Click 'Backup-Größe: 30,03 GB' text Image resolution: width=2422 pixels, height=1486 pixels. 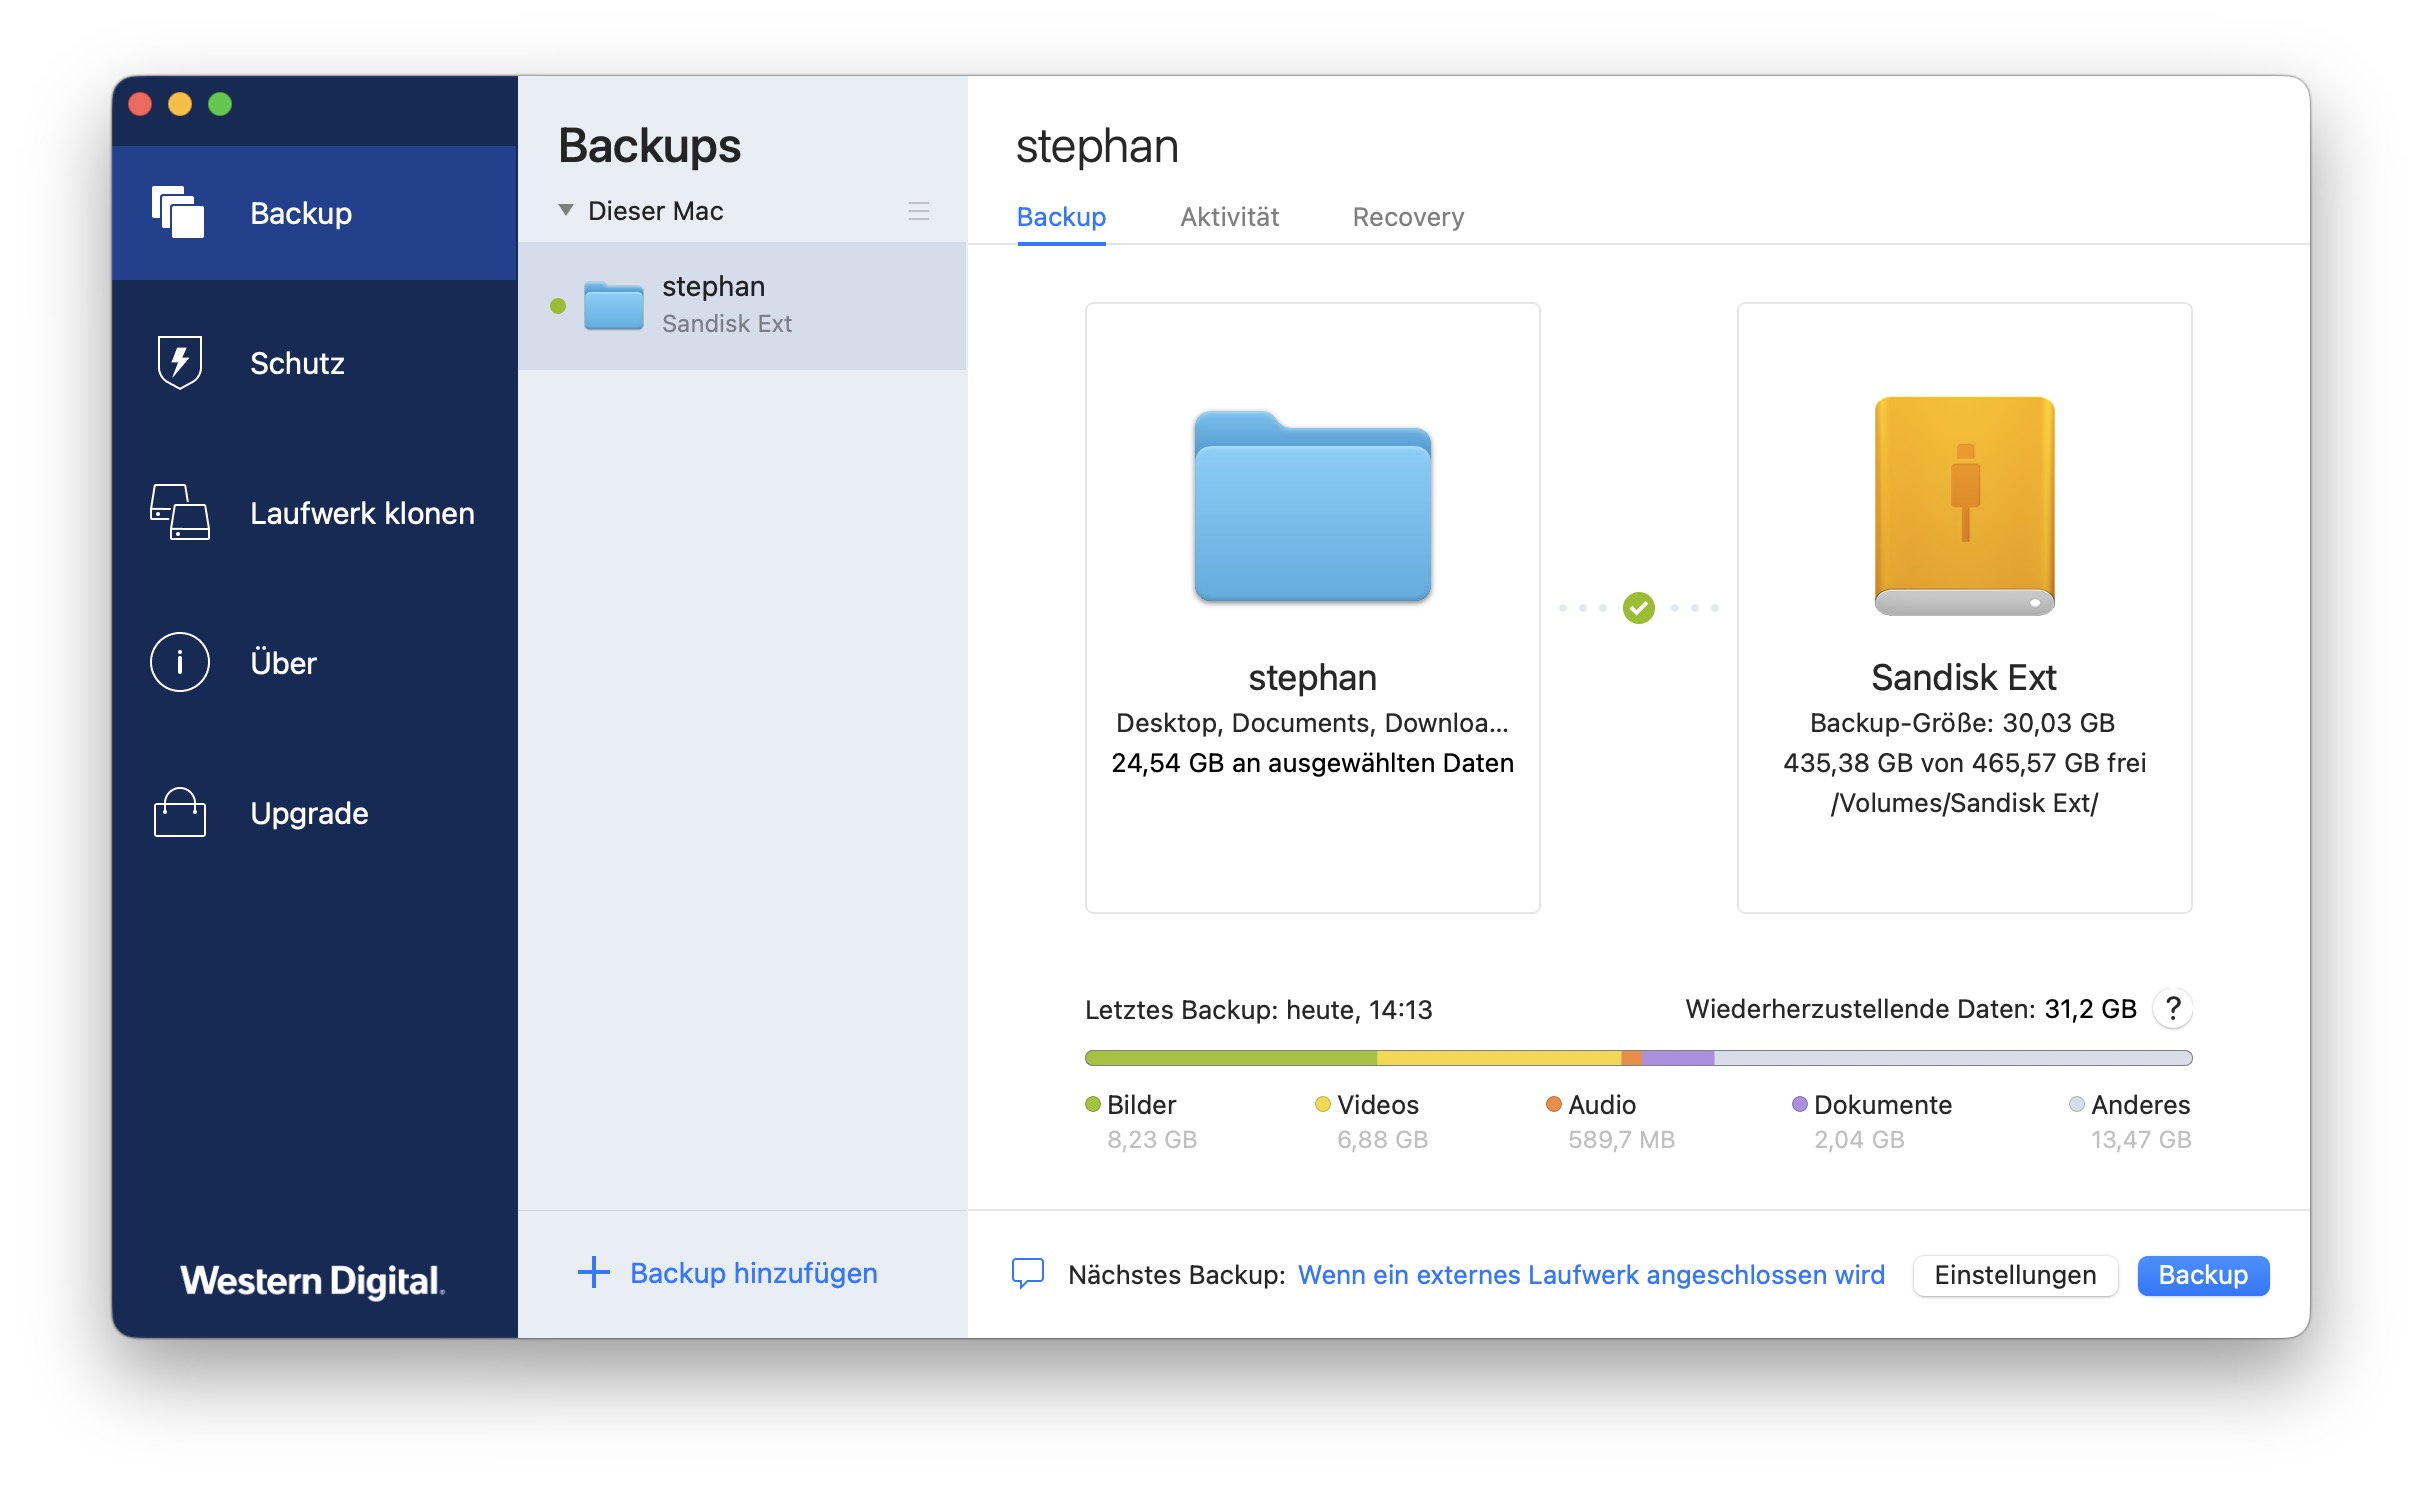tap(1963, 723)
